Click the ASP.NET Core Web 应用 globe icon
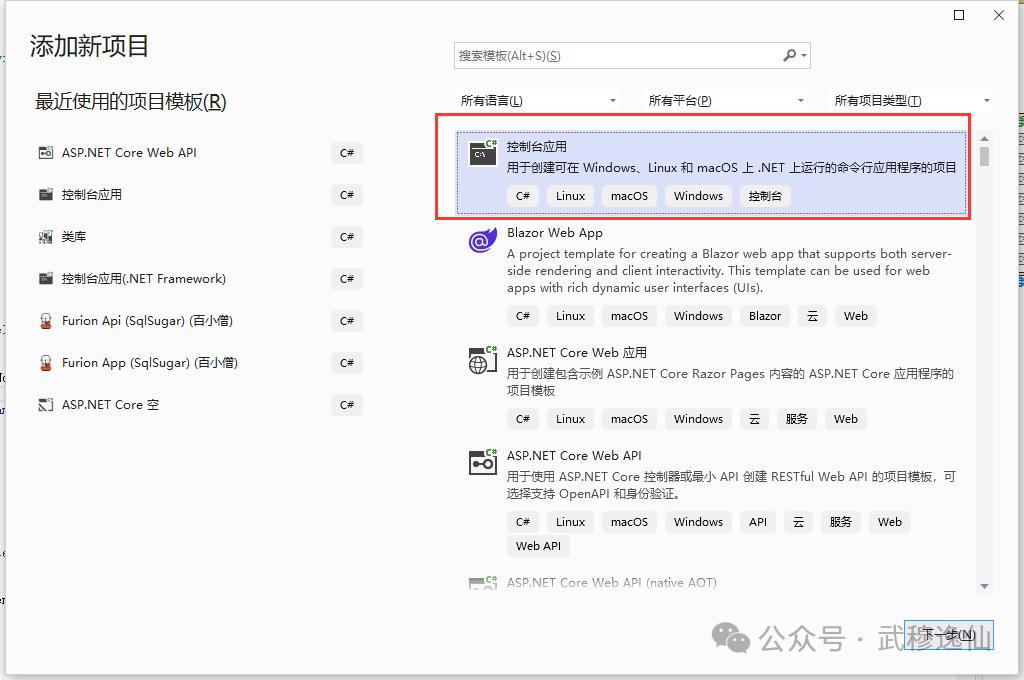This screenshot has height=680, width=1024. (x=483, y=360)
